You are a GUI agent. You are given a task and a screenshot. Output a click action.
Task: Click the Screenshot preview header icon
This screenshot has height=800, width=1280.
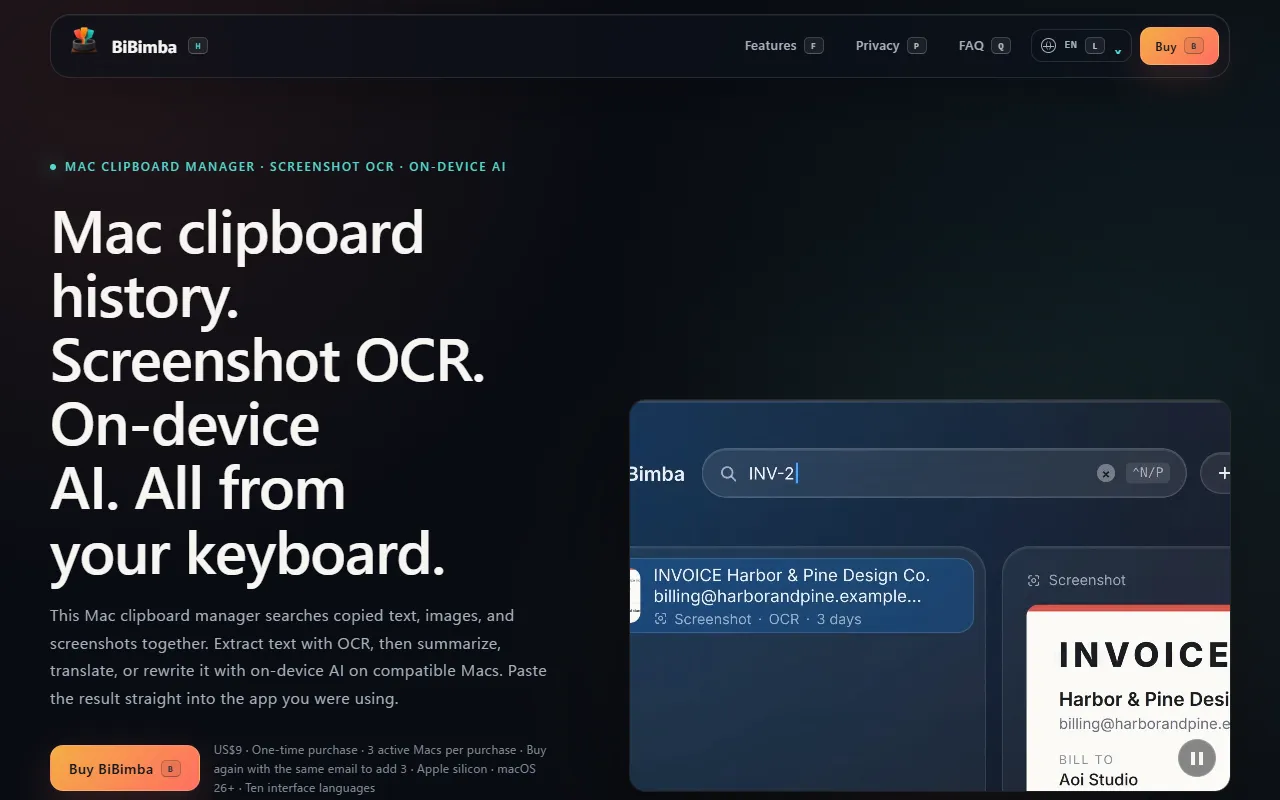[1034, 580]
